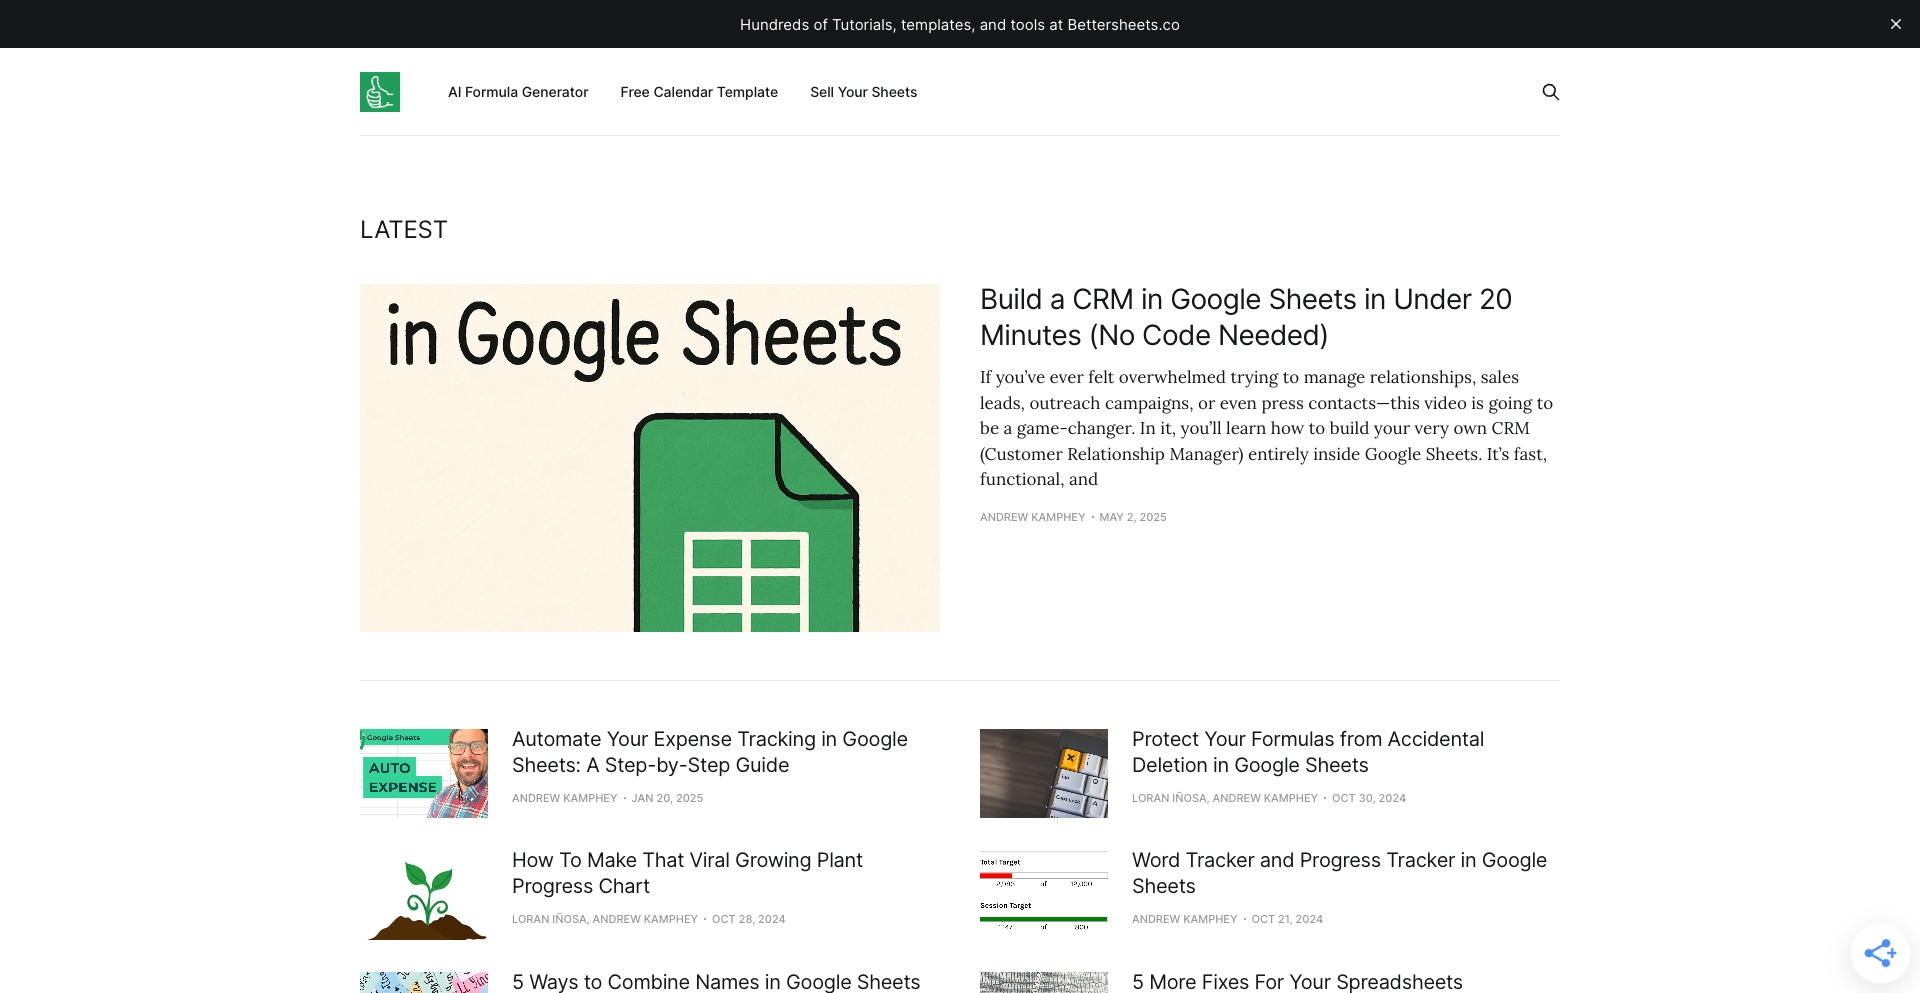
Task: Open the CRM in Google Sheets article
Action: (x=1245, y=317)
